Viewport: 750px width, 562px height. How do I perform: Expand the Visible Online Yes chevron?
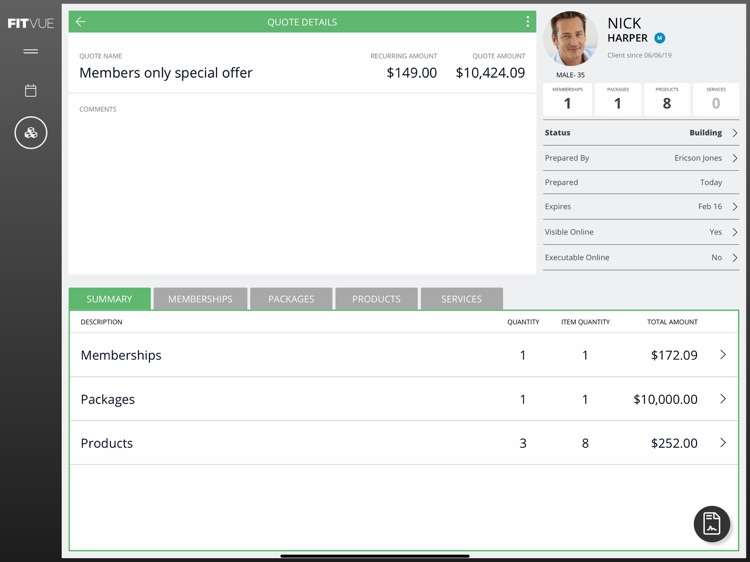pyautogui.click(x=735, y=232)
